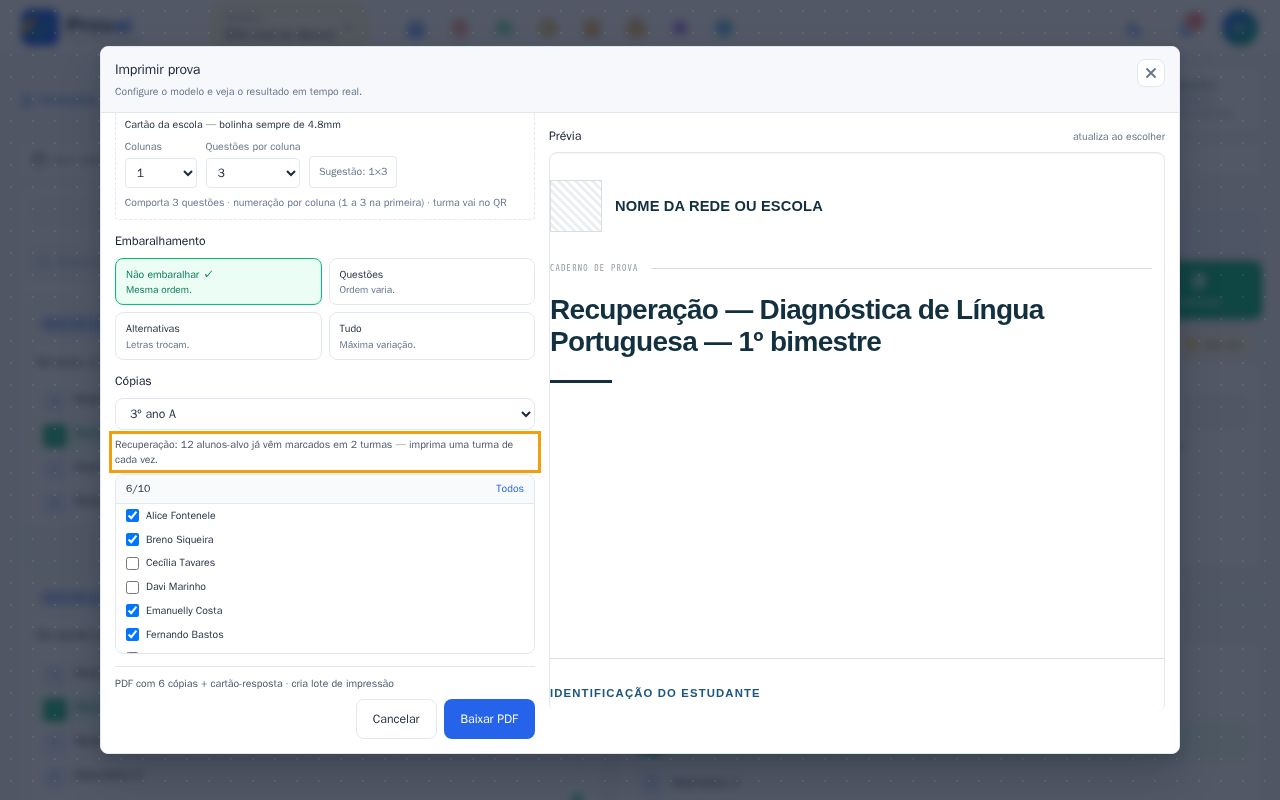1280x800 pixels.
Task: Click the Embaralhamento section label
Action: pyautogui.click(x=160, y=241)
